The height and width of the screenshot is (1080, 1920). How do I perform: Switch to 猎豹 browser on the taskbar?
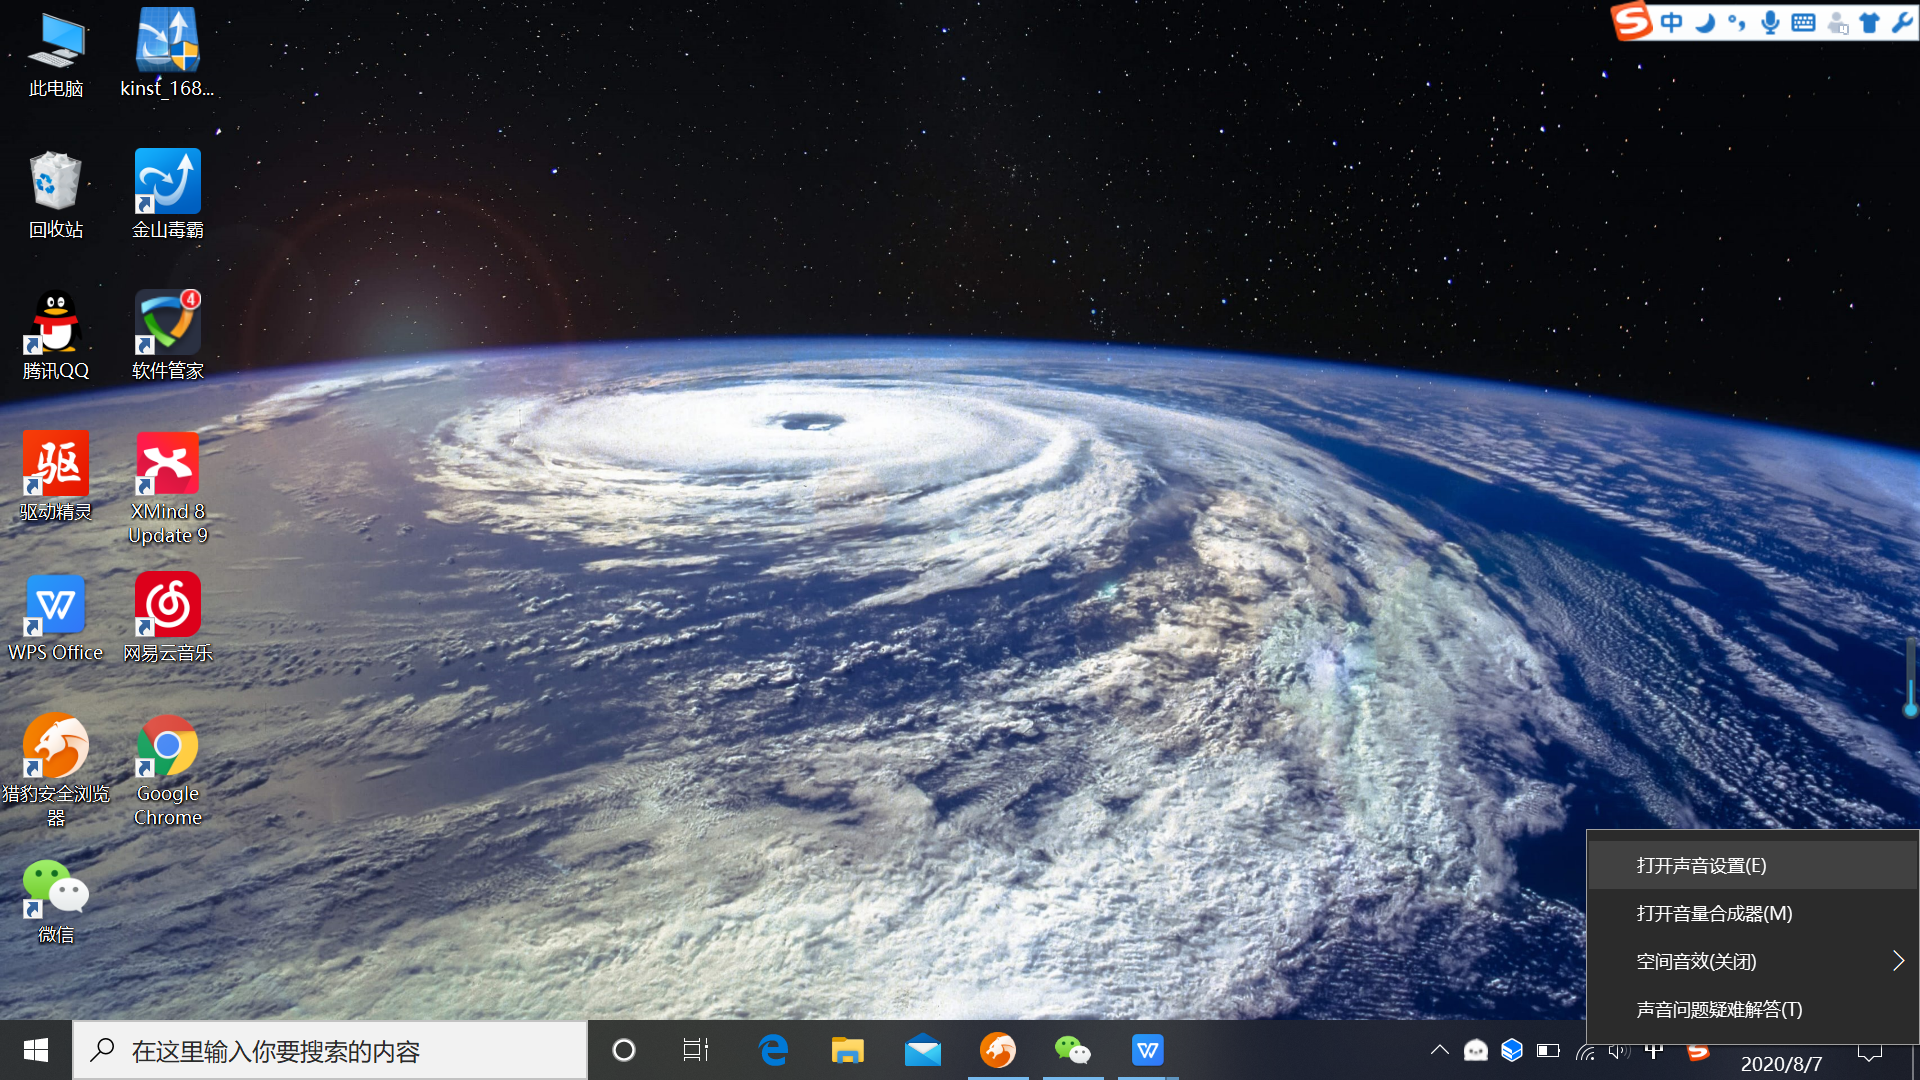pyautogui.click(x=998, y=1050)
